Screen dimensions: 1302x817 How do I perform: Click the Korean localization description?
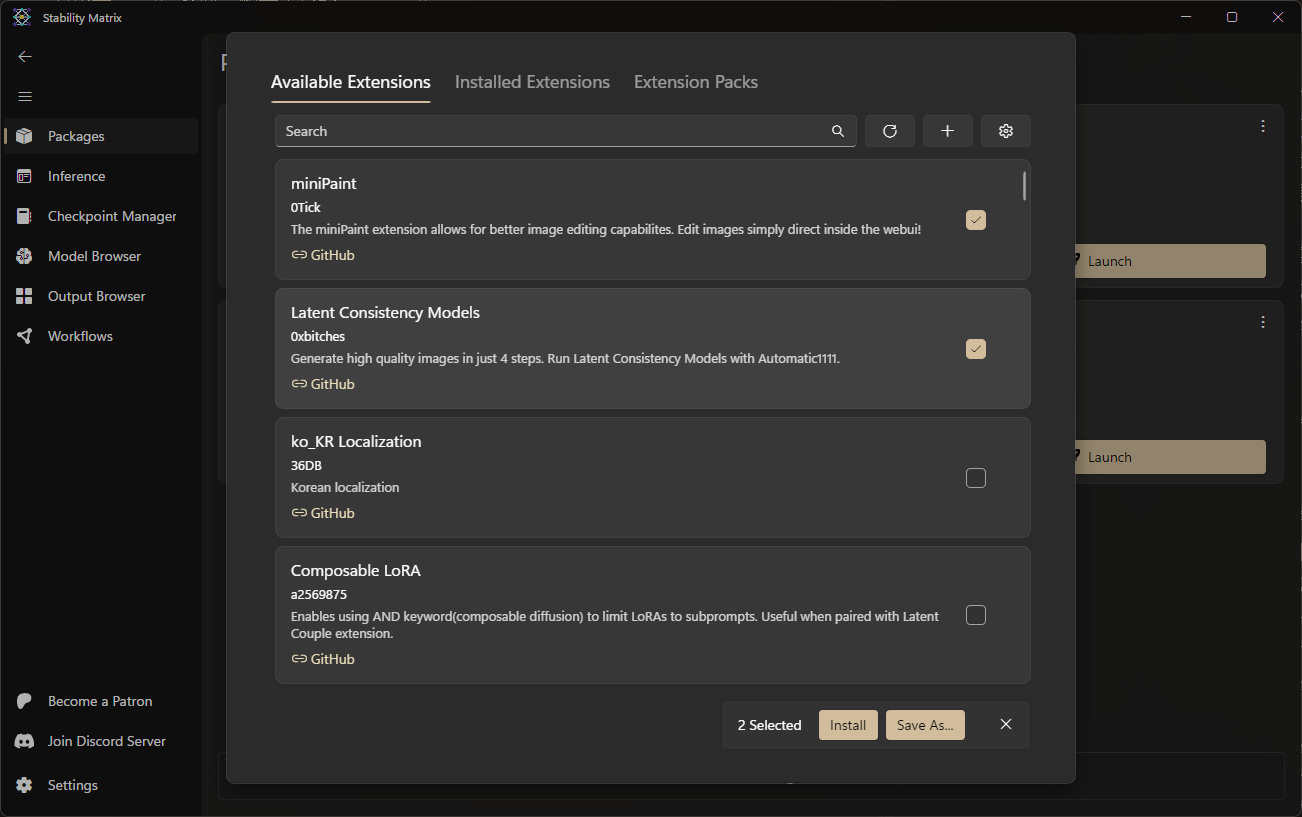tap(345, 488)
